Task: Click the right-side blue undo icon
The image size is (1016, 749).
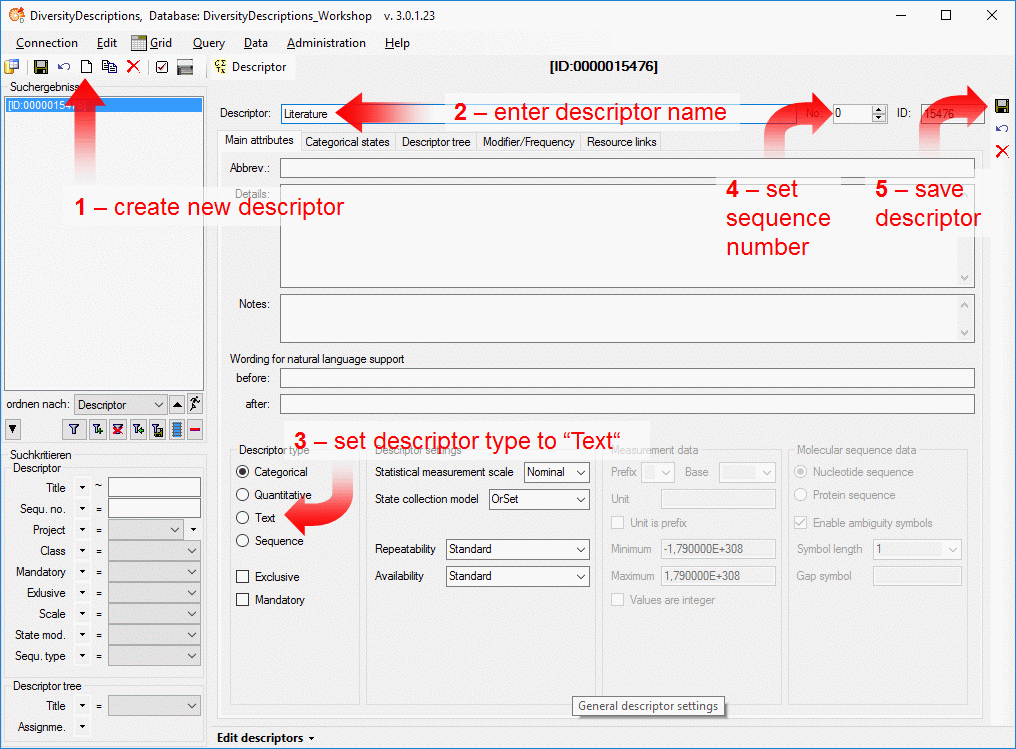Action: click(1002, 128)
